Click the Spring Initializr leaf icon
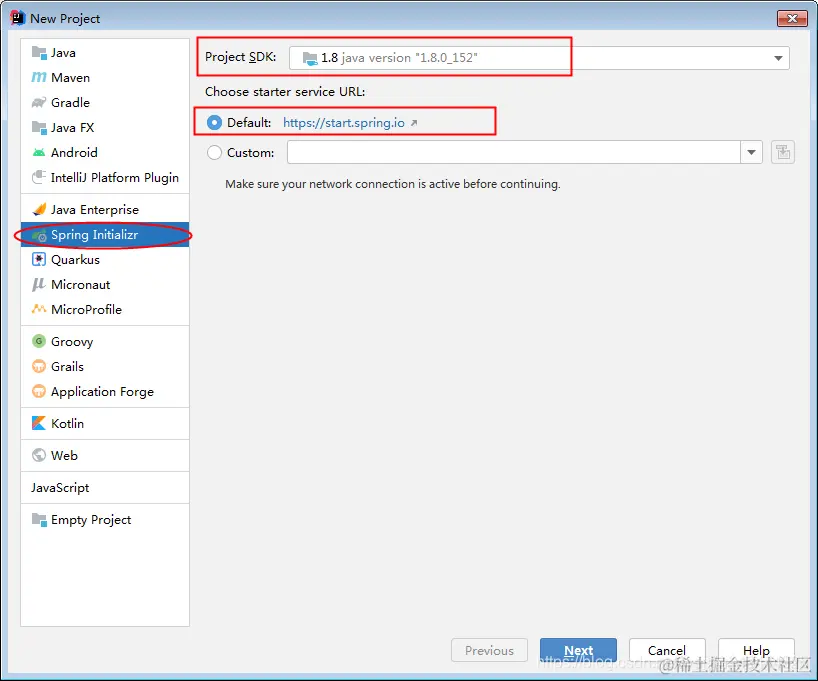 40,235
